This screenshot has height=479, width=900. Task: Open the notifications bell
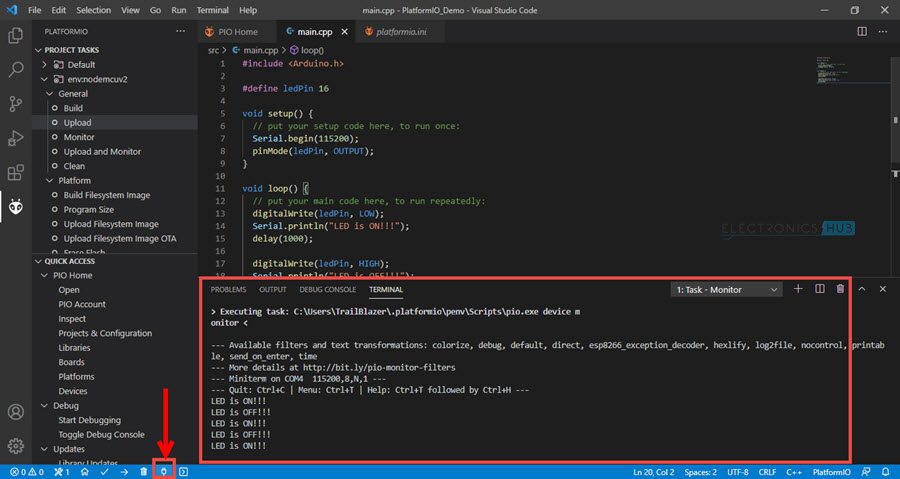point(885,472)
